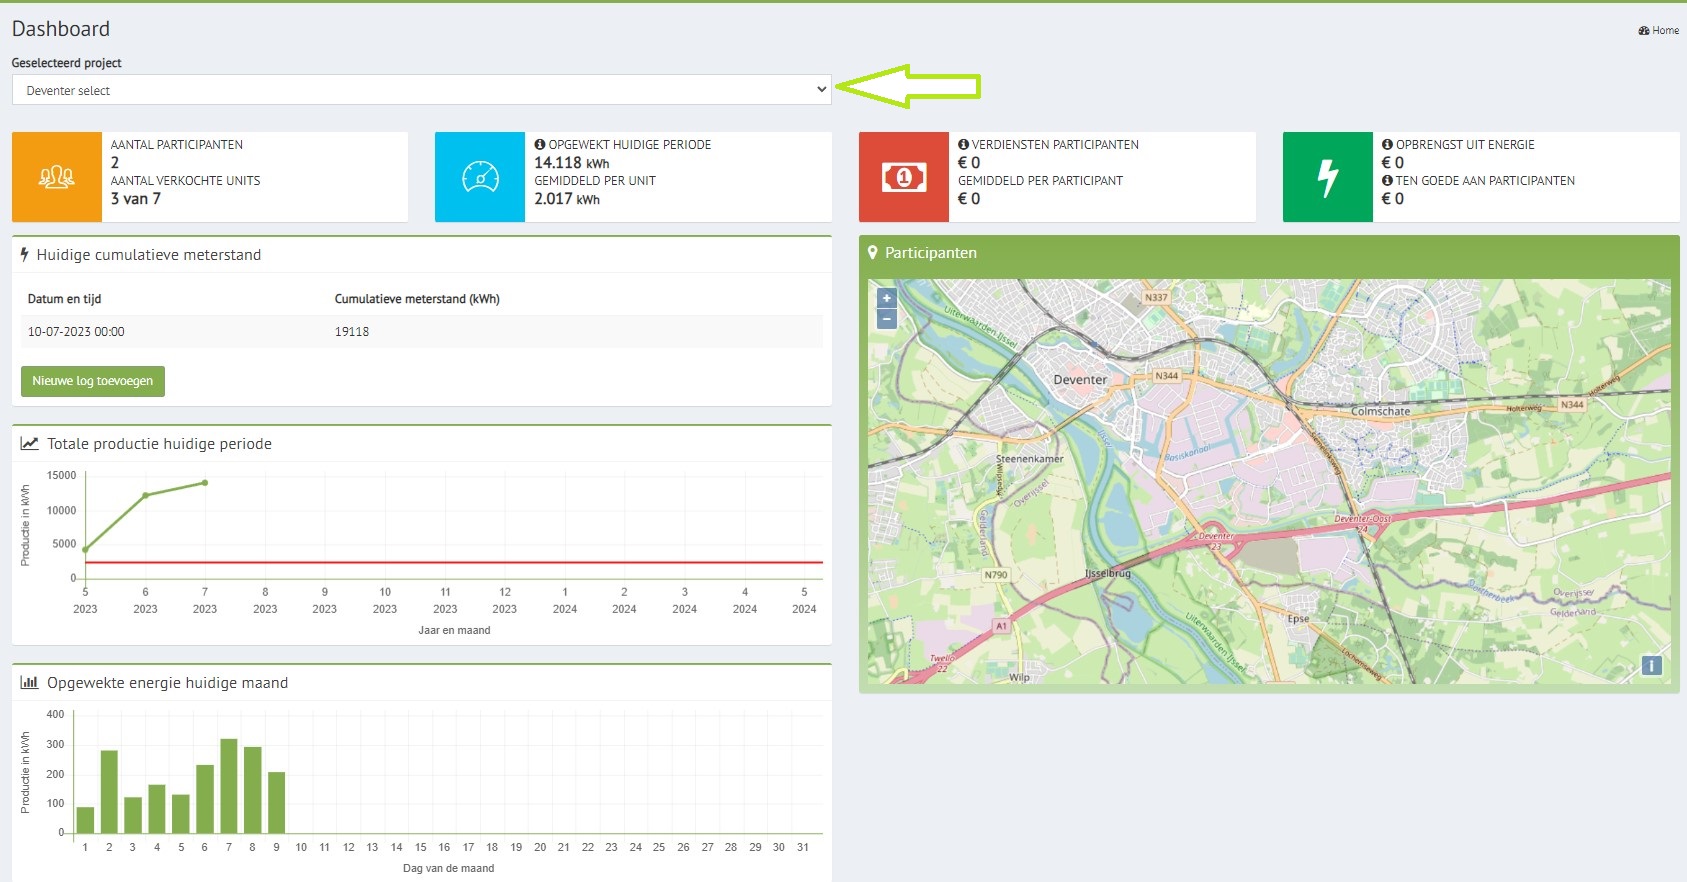Click the day 8 bar in chart

[252, 790]
